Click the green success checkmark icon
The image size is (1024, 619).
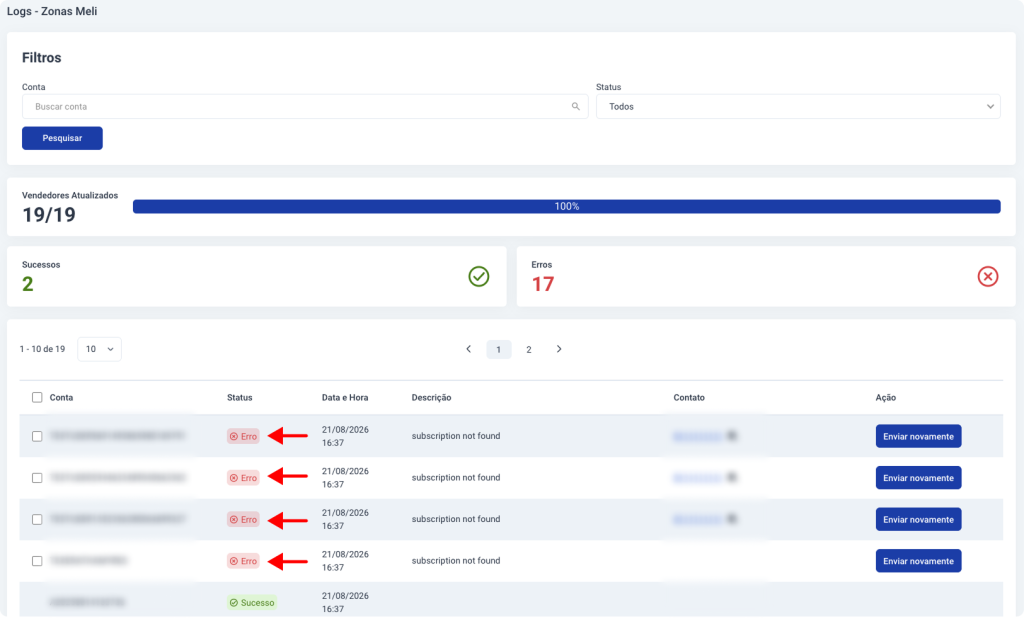(x=479, y=276)
